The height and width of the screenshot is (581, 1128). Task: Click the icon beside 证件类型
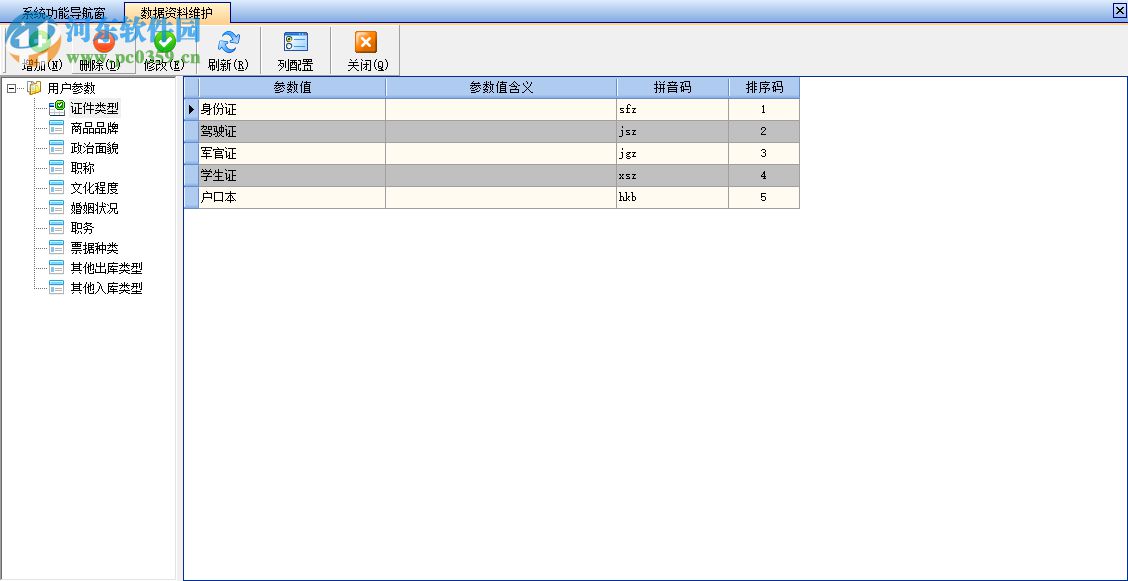pos(57,109)
